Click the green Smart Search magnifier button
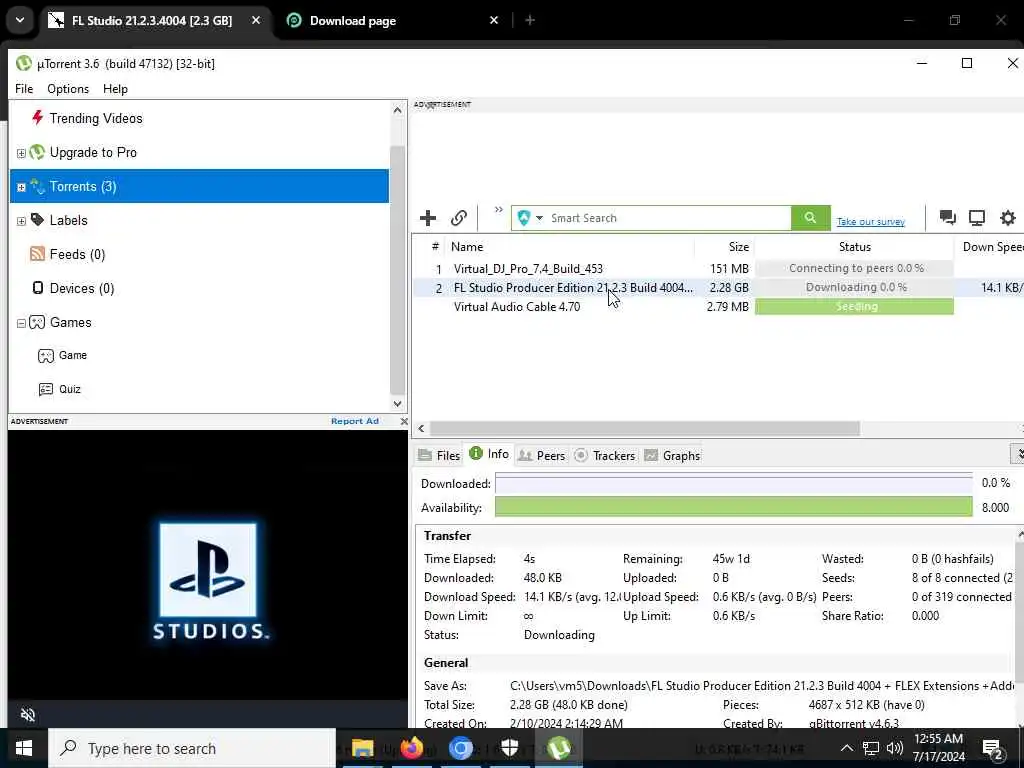 pyautogui.click(x=810, y=218)
